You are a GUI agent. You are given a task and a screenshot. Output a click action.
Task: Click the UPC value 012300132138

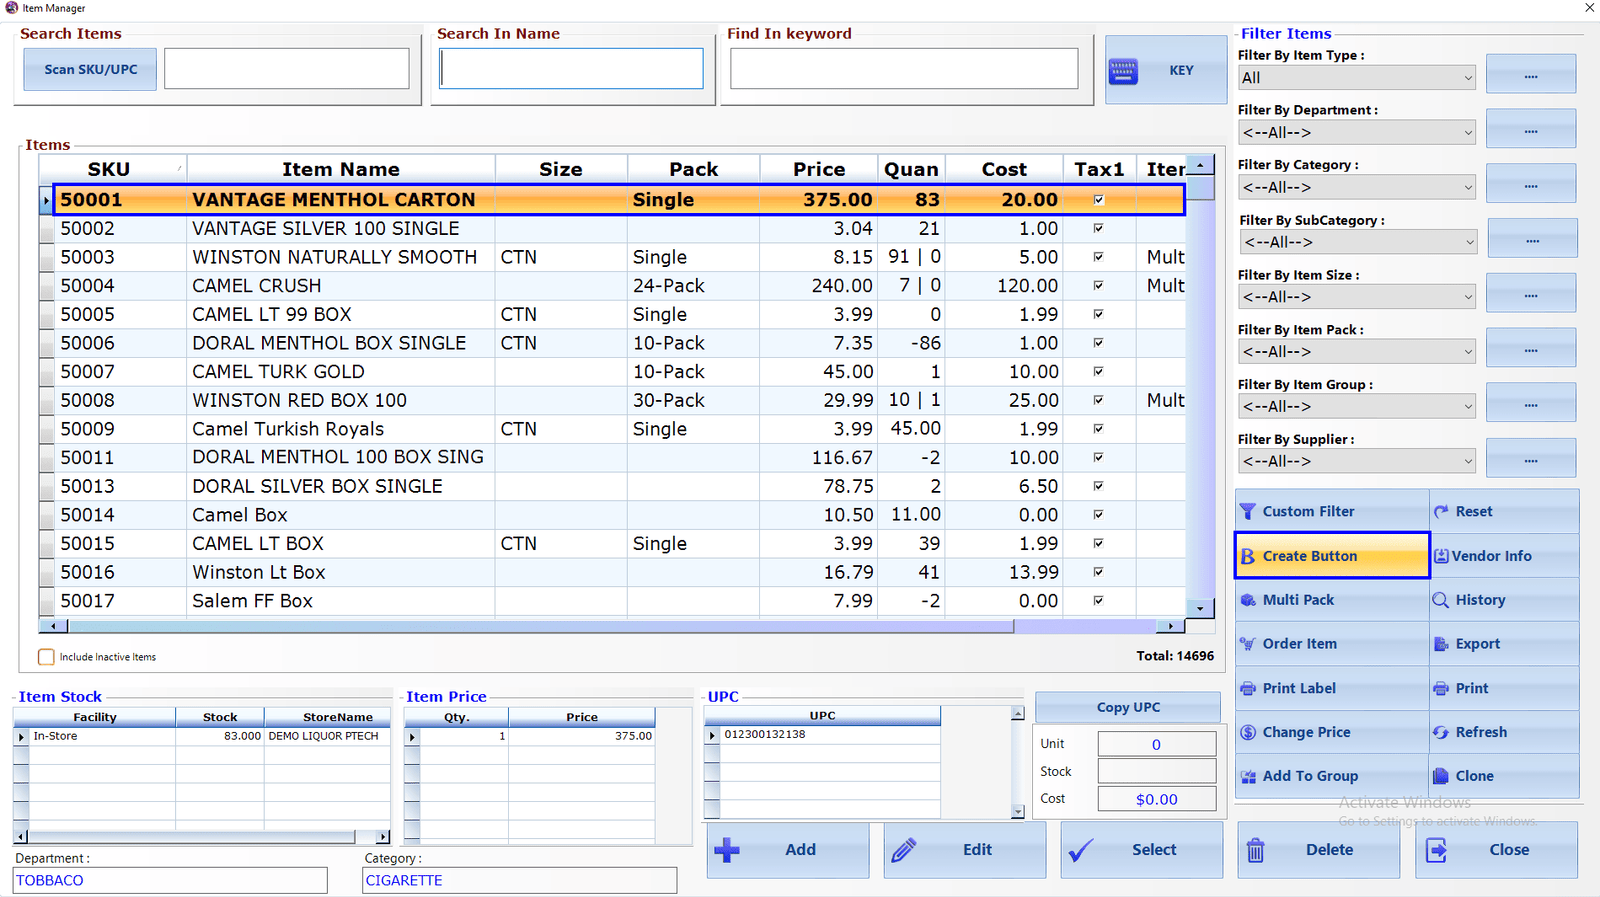click(765, 734)
